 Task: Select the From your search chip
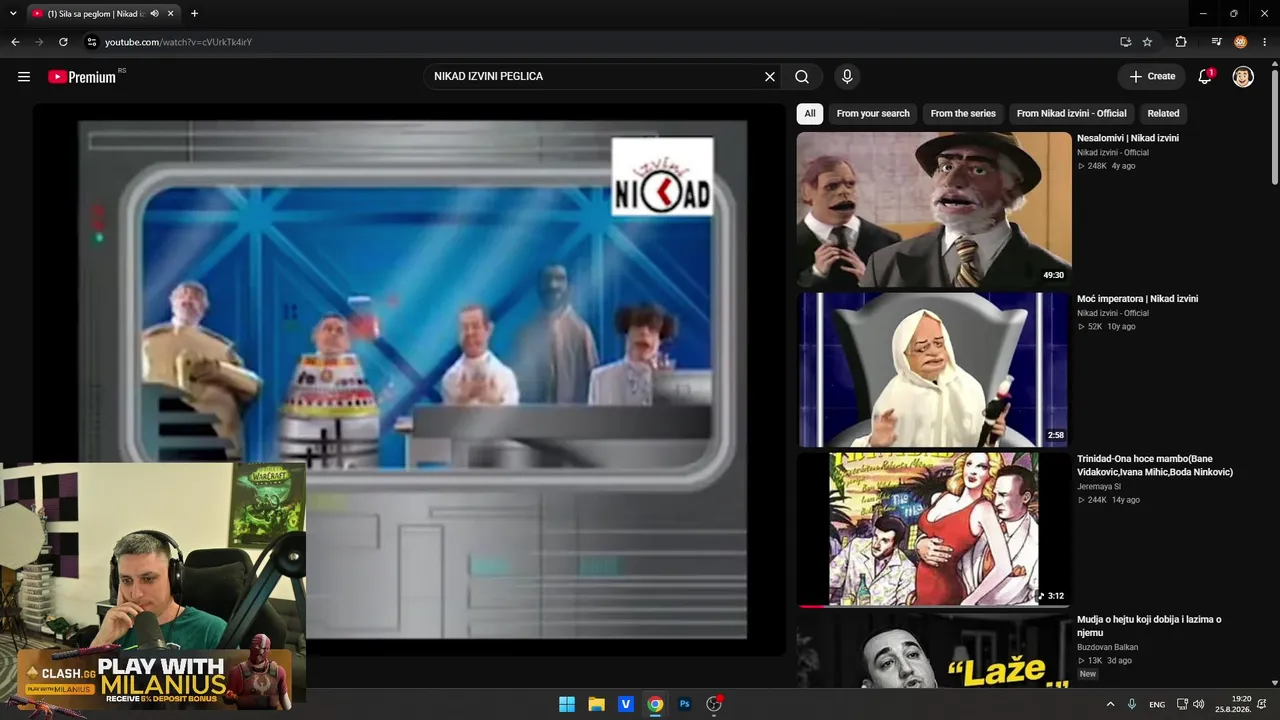873,114
